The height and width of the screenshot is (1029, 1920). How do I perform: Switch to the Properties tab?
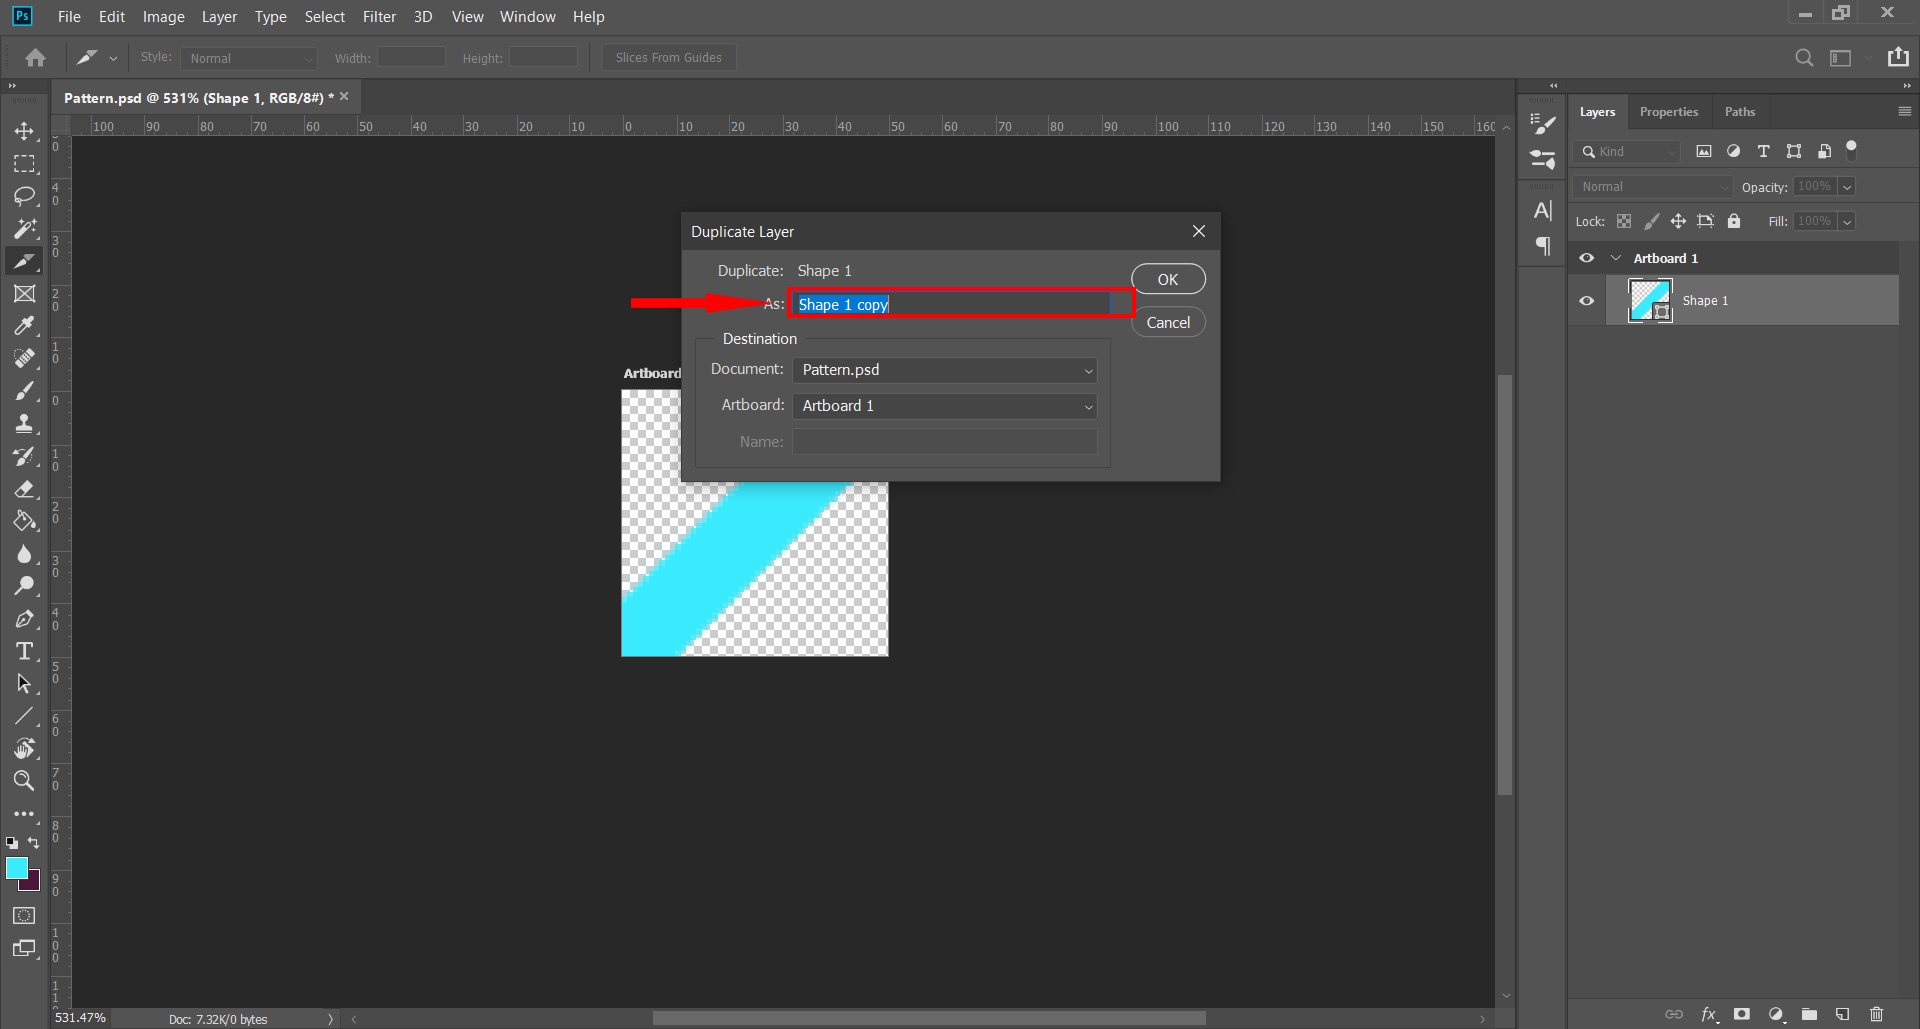(1668, 112)
